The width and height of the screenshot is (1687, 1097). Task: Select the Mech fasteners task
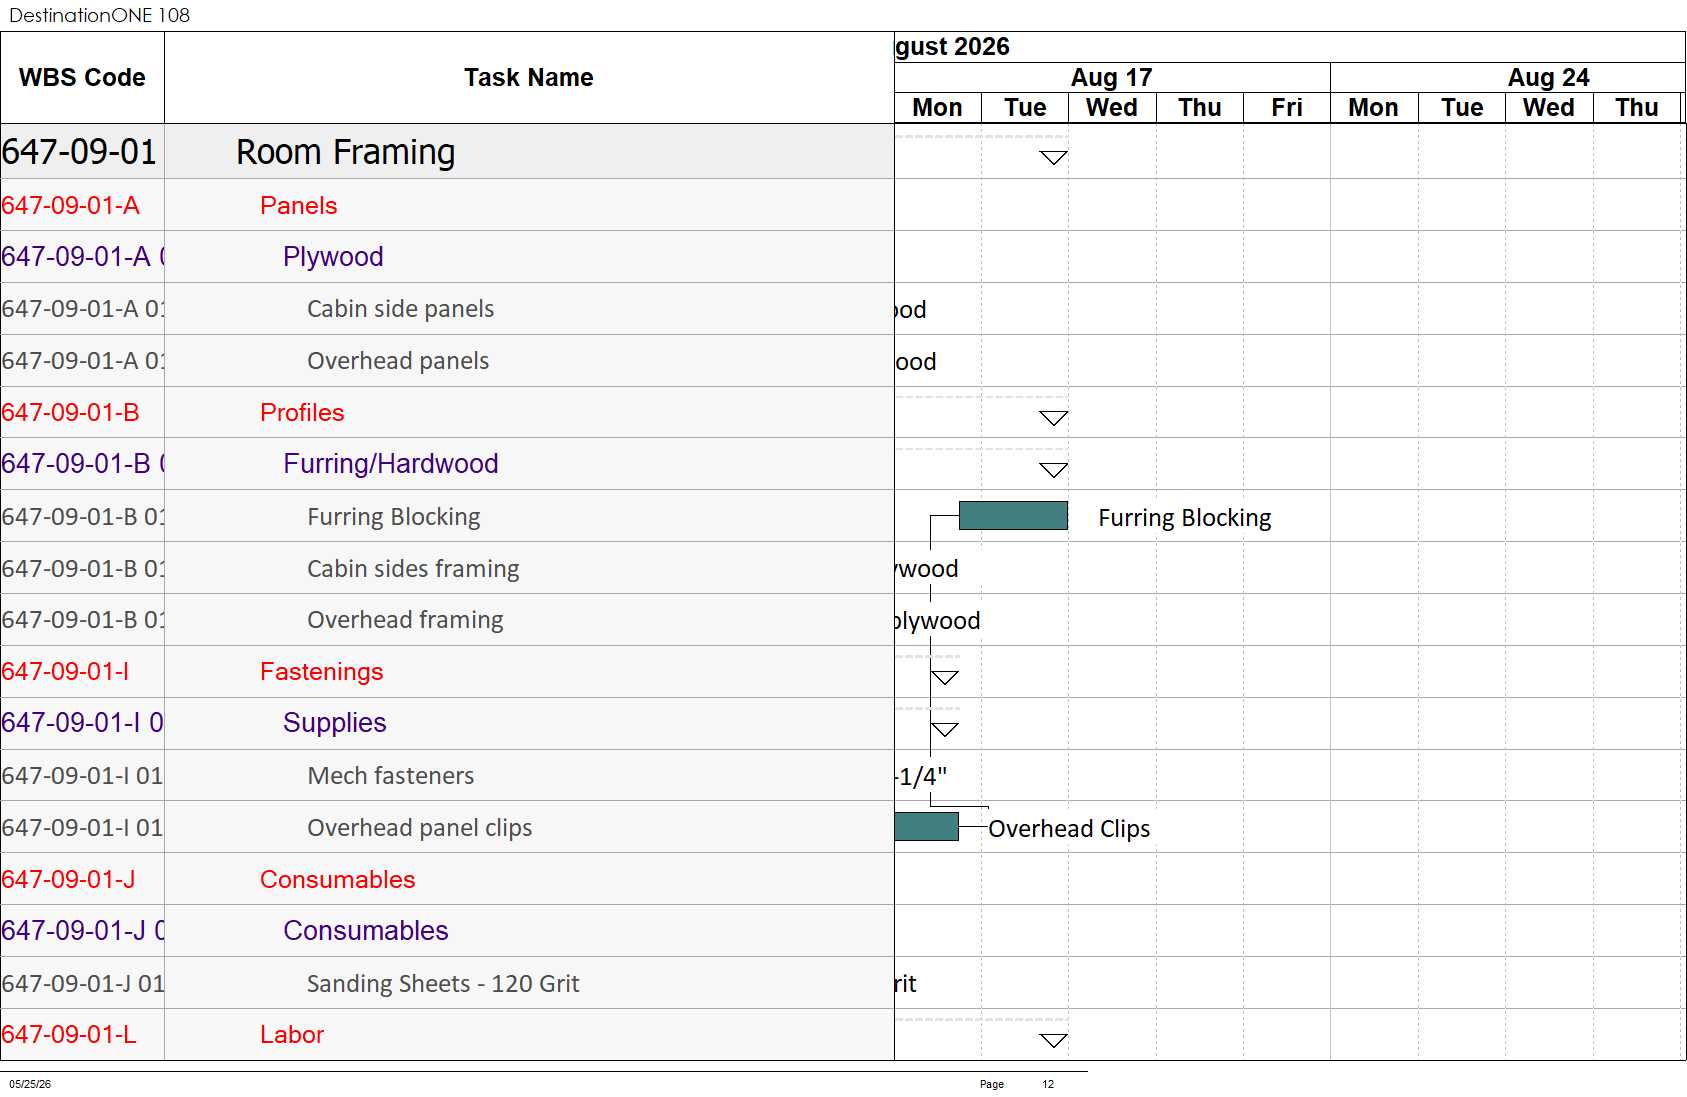447,775
